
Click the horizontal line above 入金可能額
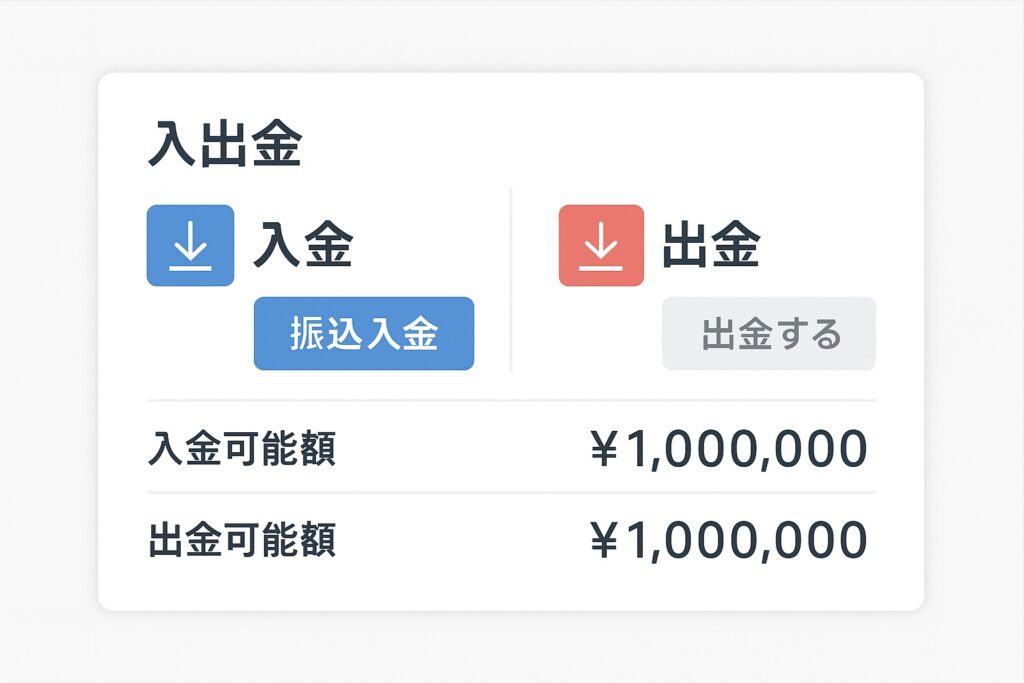511,400
